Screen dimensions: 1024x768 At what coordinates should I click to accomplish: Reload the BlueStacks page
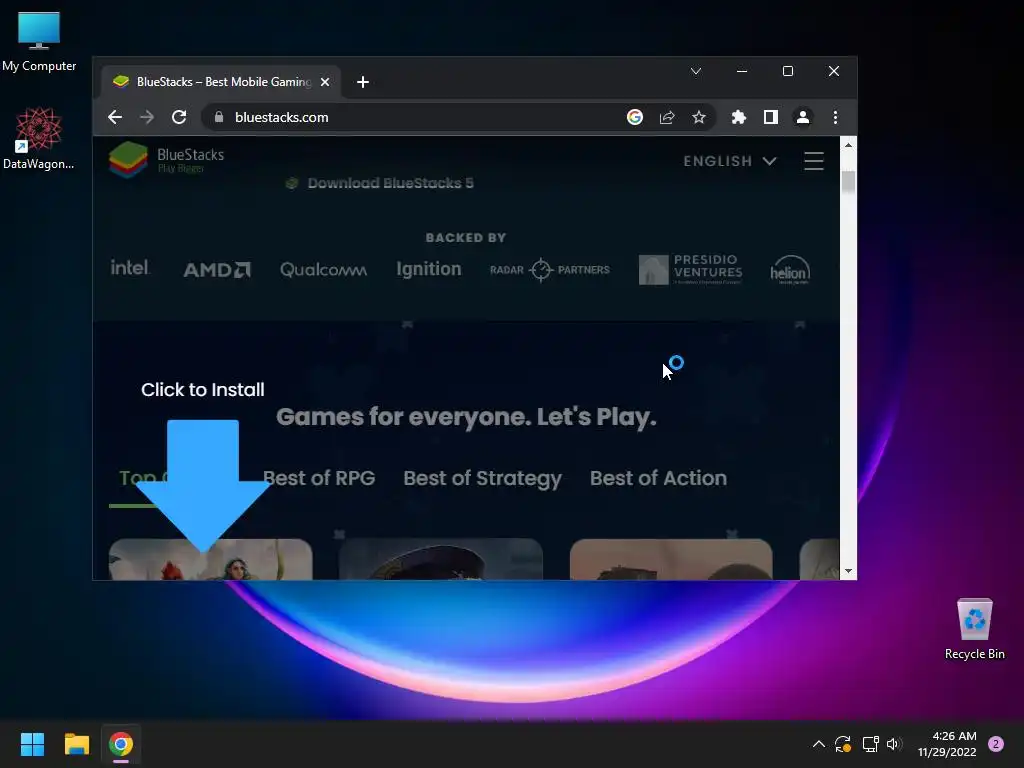(179, 118)
